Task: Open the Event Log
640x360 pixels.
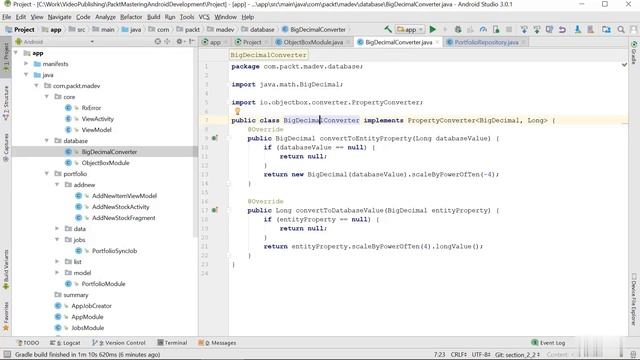Action: coord(548,343)
